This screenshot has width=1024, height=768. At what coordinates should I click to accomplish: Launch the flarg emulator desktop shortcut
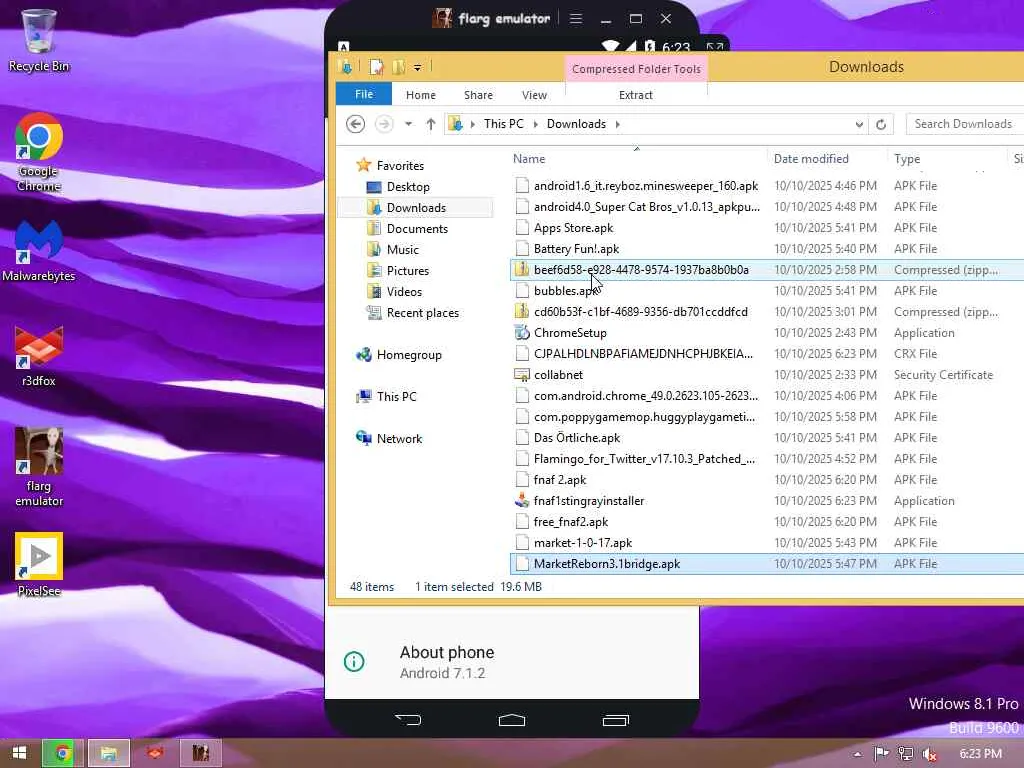tap(39, 467)
